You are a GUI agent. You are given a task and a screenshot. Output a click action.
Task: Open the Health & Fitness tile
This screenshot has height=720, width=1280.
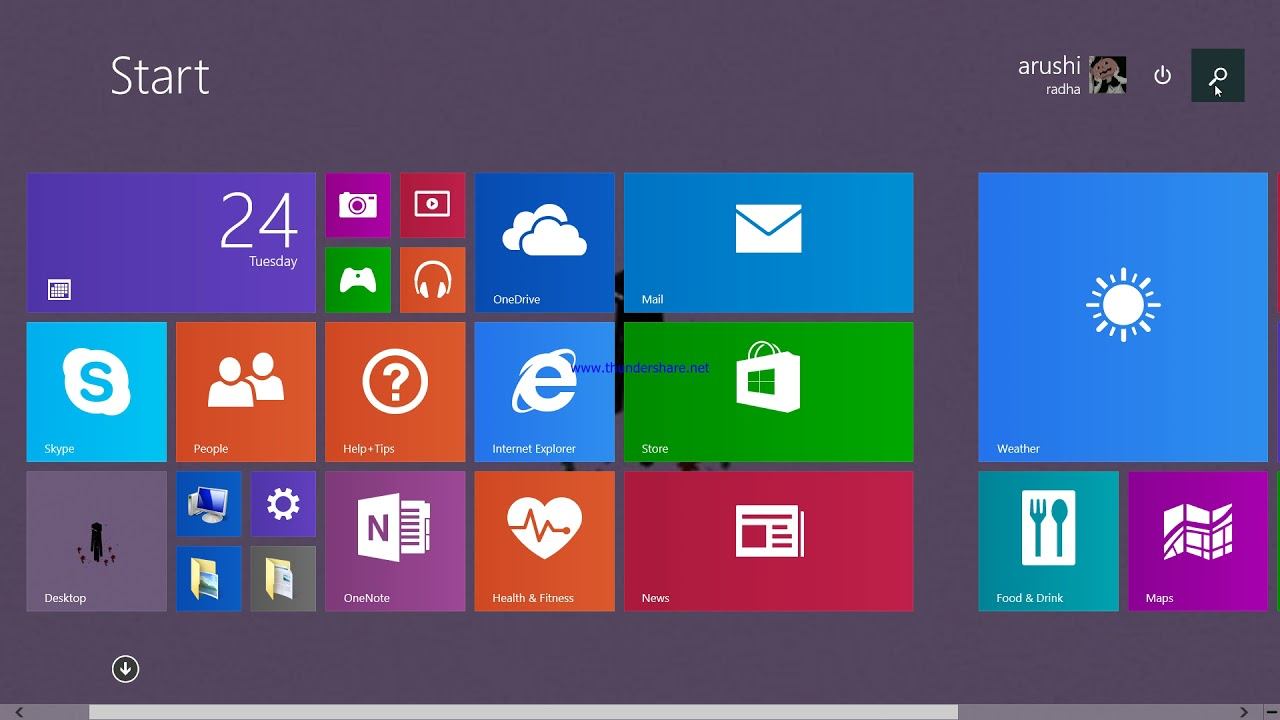pos(545,541)
